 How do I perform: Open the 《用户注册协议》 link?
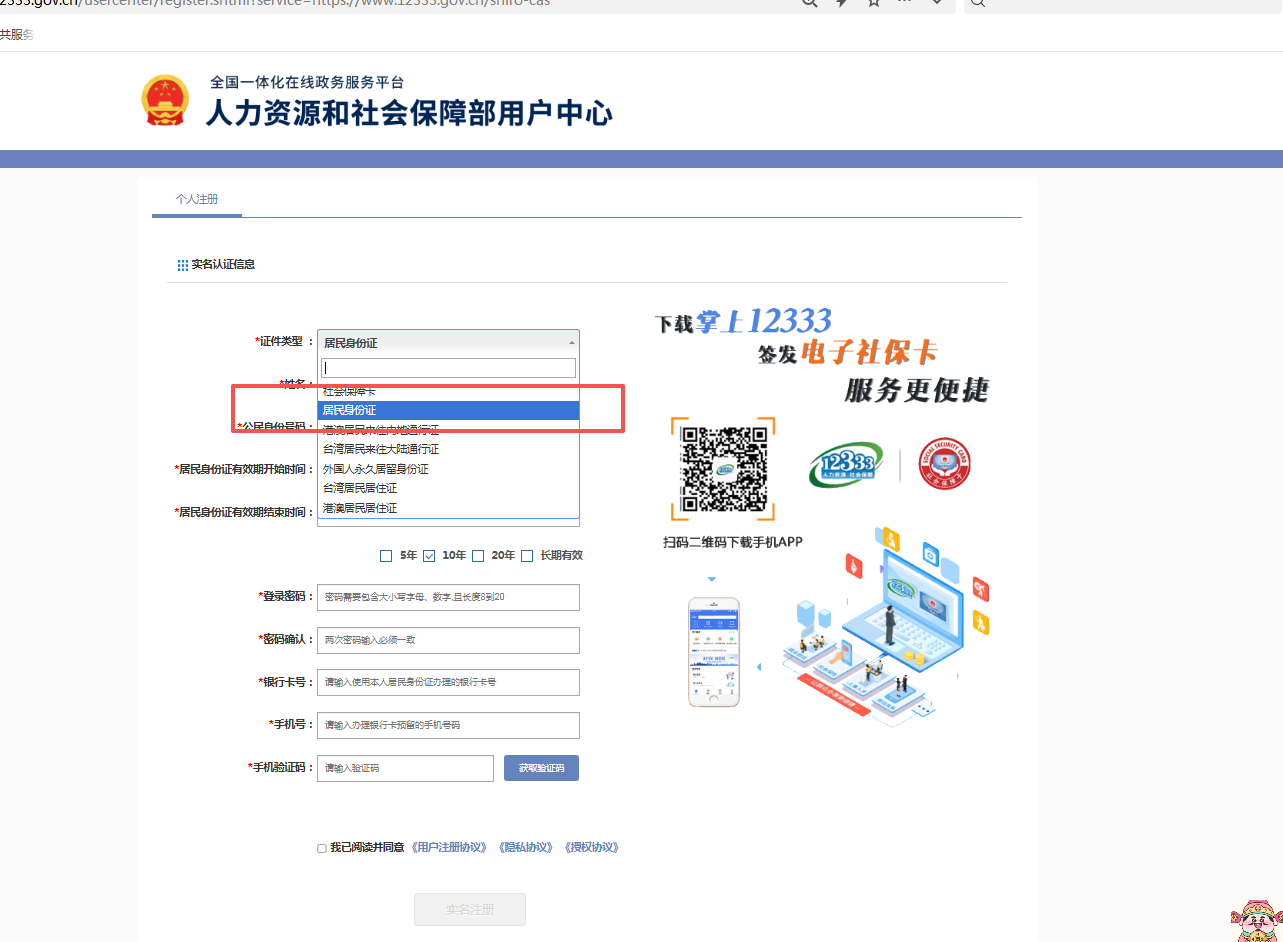click(449, 848)
